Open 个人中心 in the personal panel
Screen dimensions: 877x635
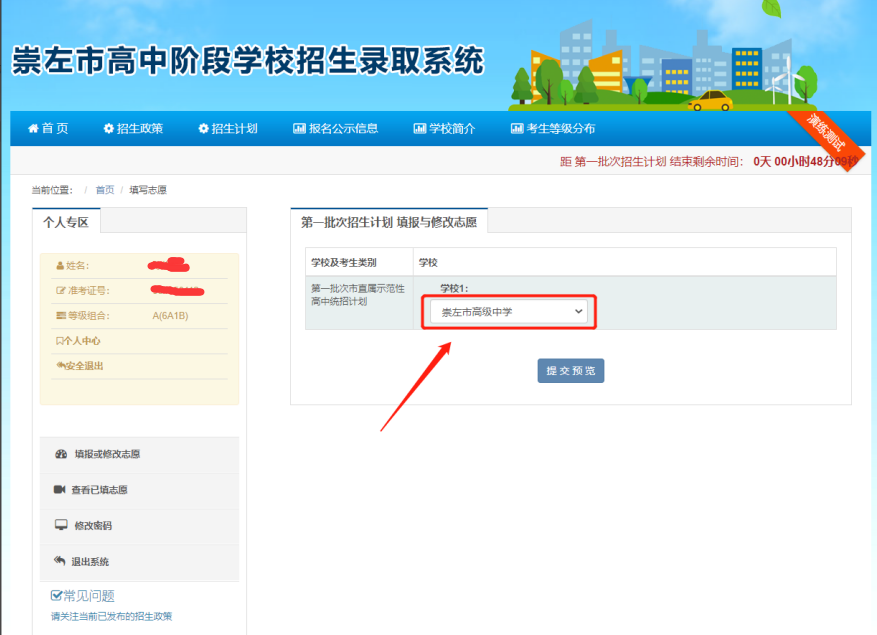point(80,341)
